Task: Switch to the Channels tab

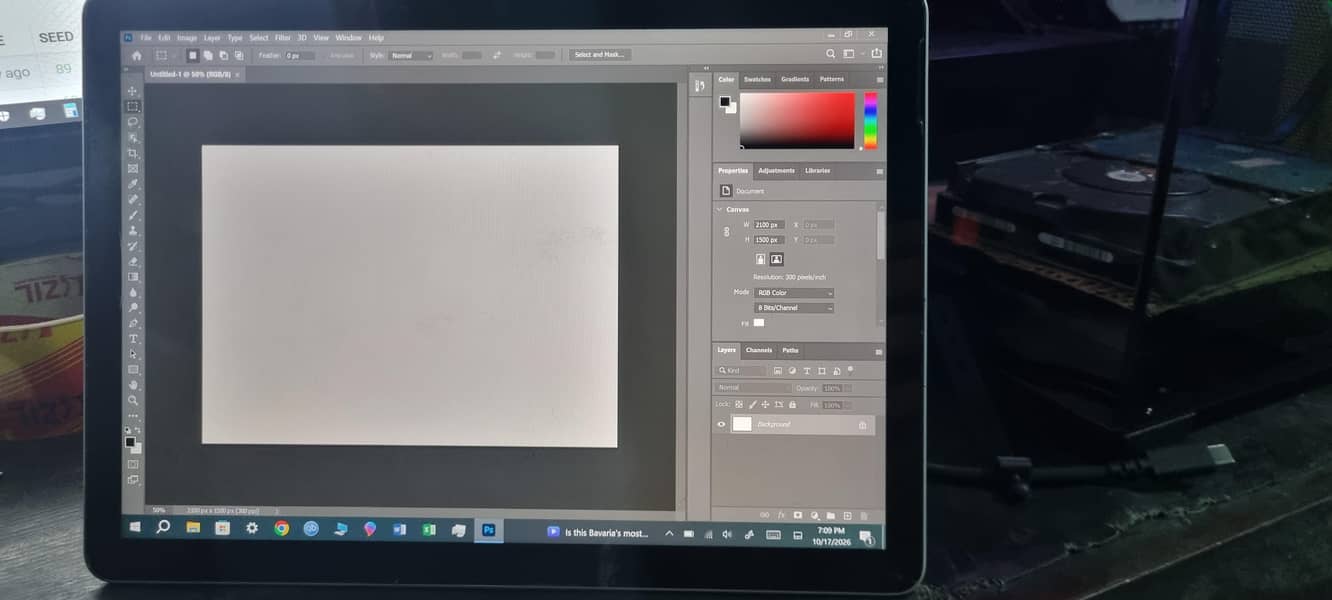Action: (x=759, y=350)
